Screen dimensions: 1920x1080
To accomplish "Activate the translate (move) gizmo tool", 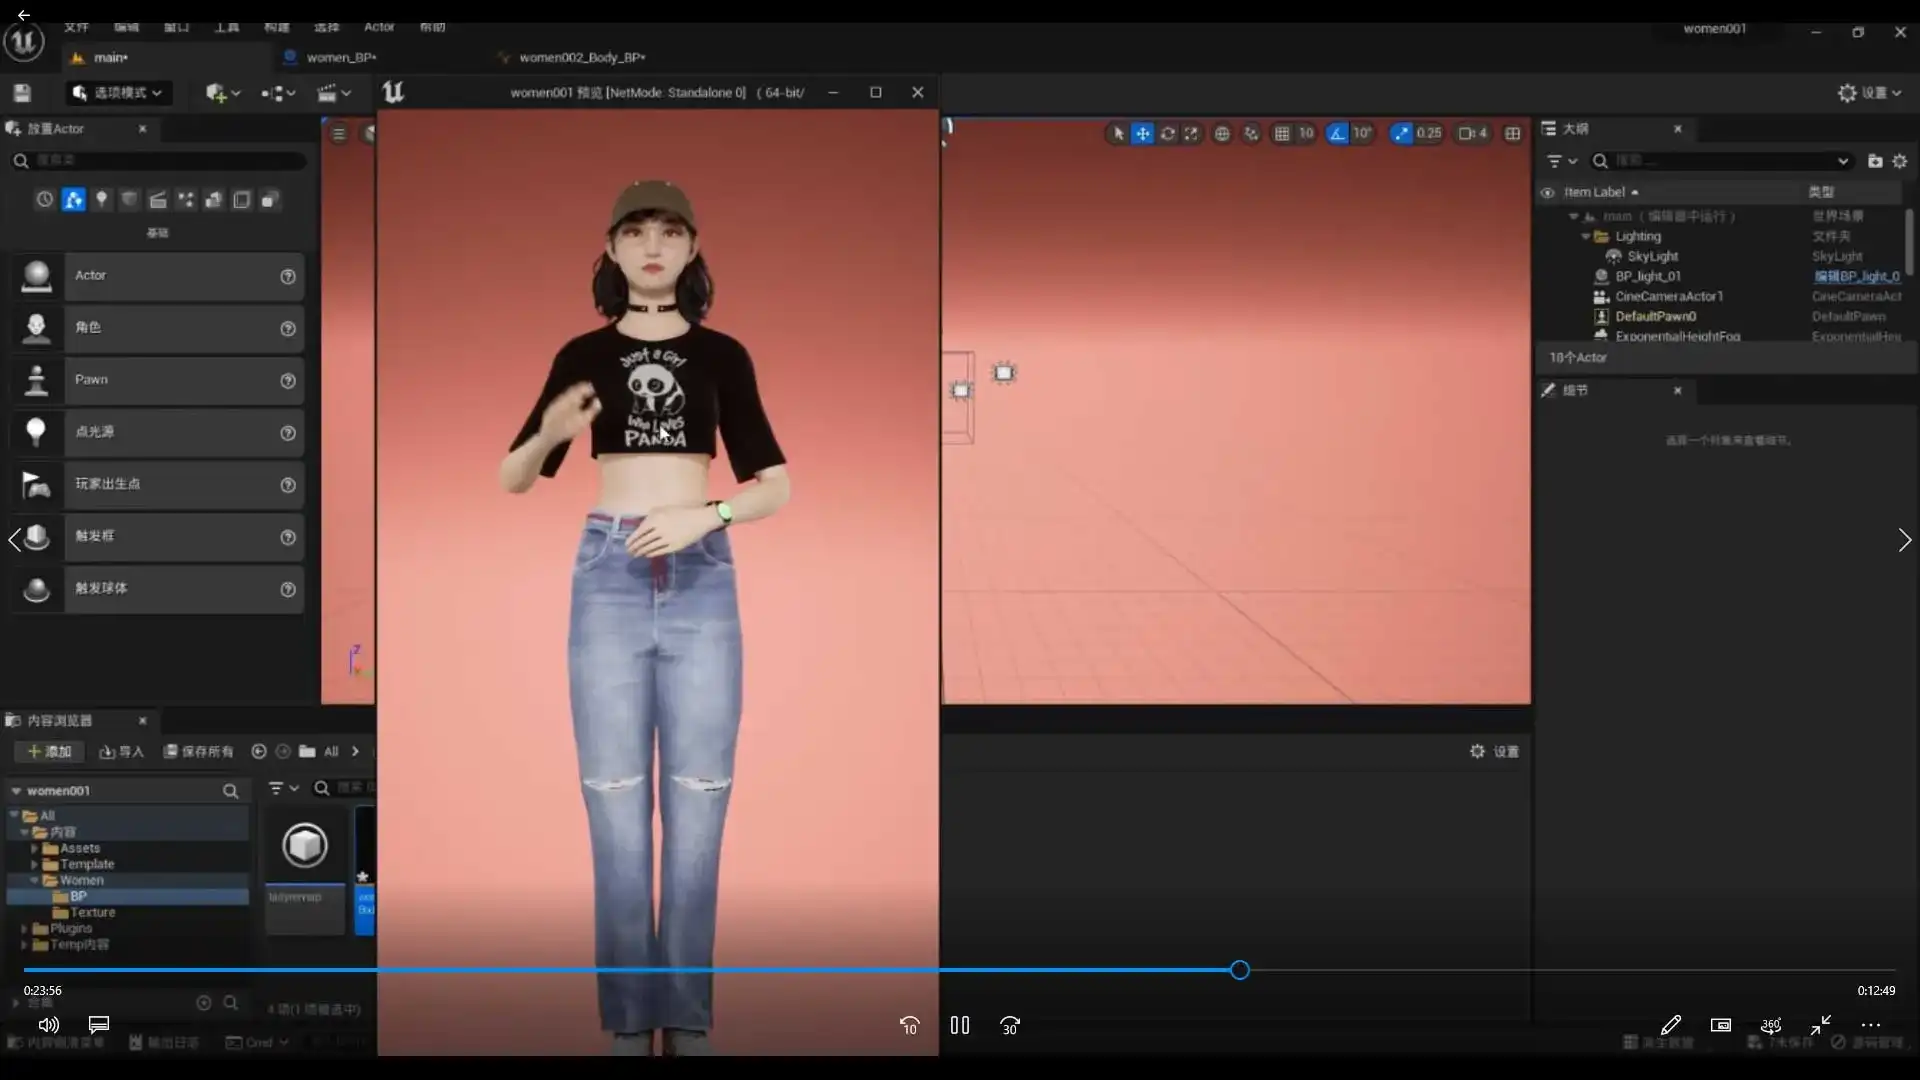I will pos(1142,133).
